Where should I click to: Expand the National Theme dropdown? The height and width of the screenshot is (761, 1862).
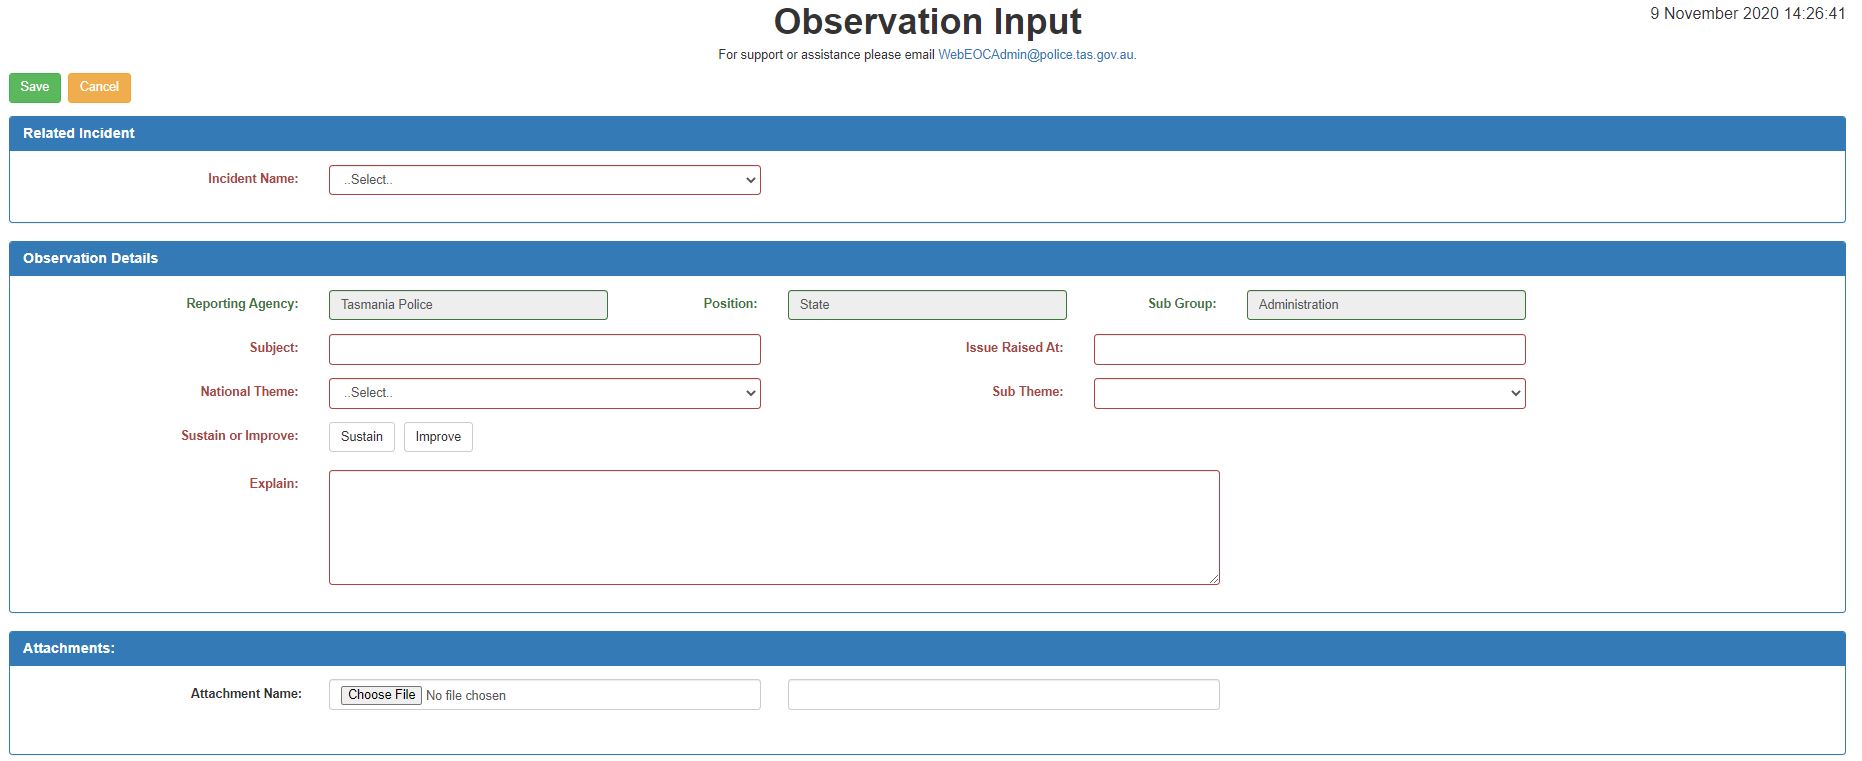click(544, 393)
